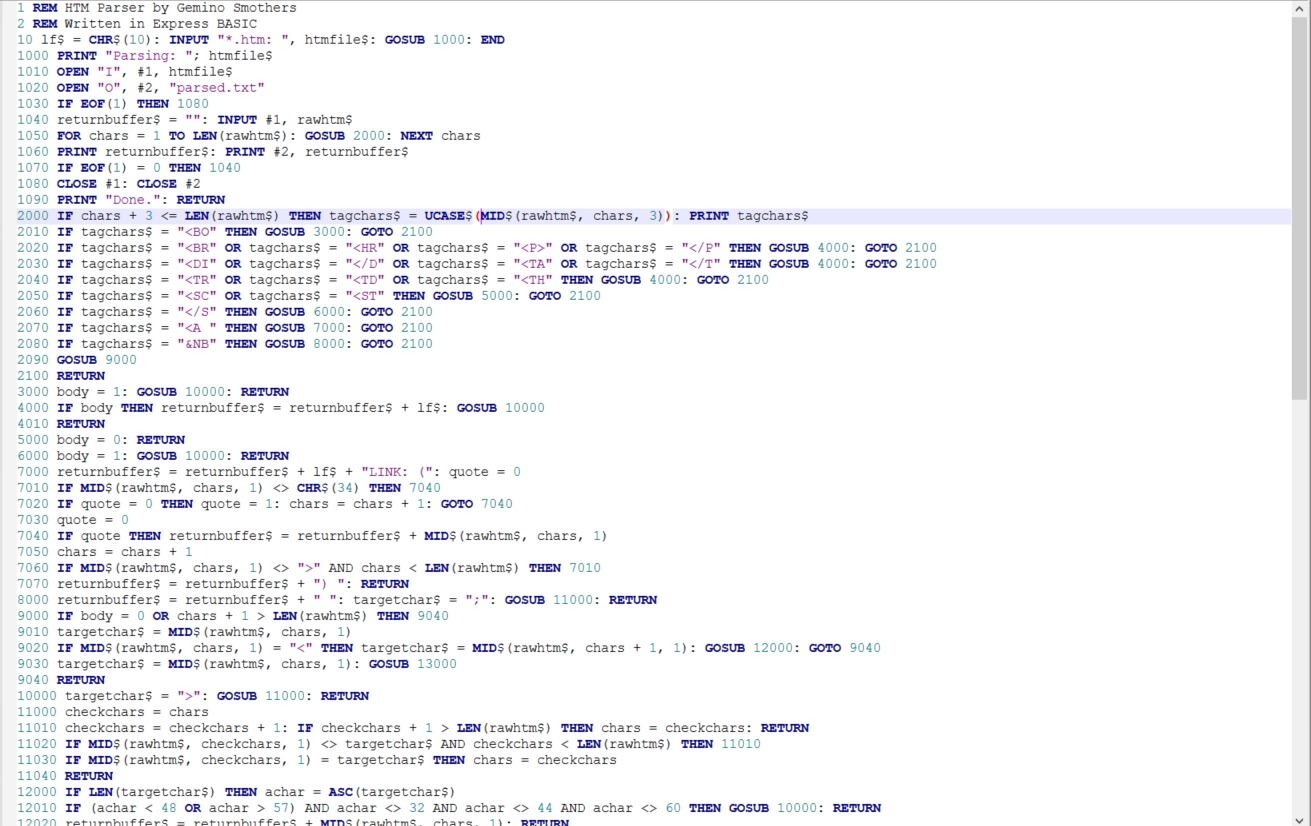Image resolution: width=1311 pixels, height=826 pixels.
Task: Click empty scrollbar track below the thumb
Action: [1300, 600]
